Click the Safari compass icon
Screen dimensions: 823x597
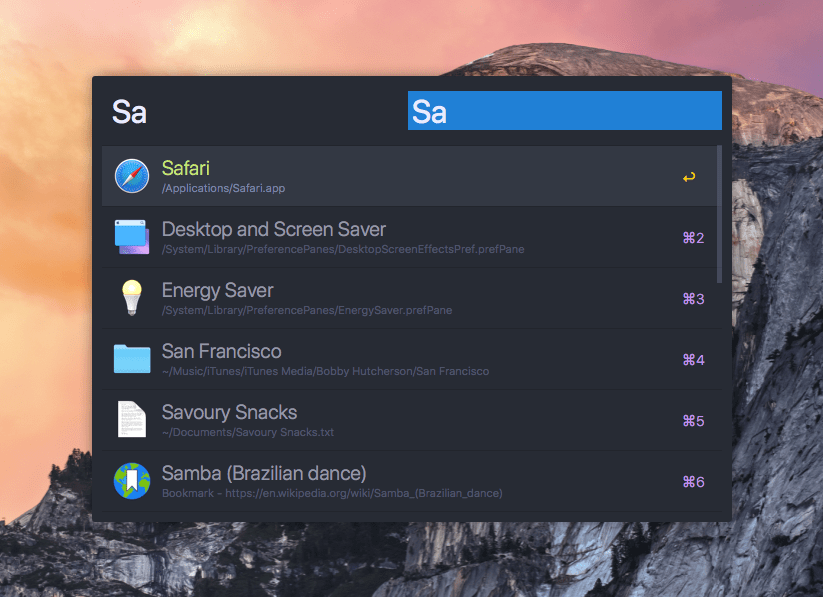click(x=131, y=176)
